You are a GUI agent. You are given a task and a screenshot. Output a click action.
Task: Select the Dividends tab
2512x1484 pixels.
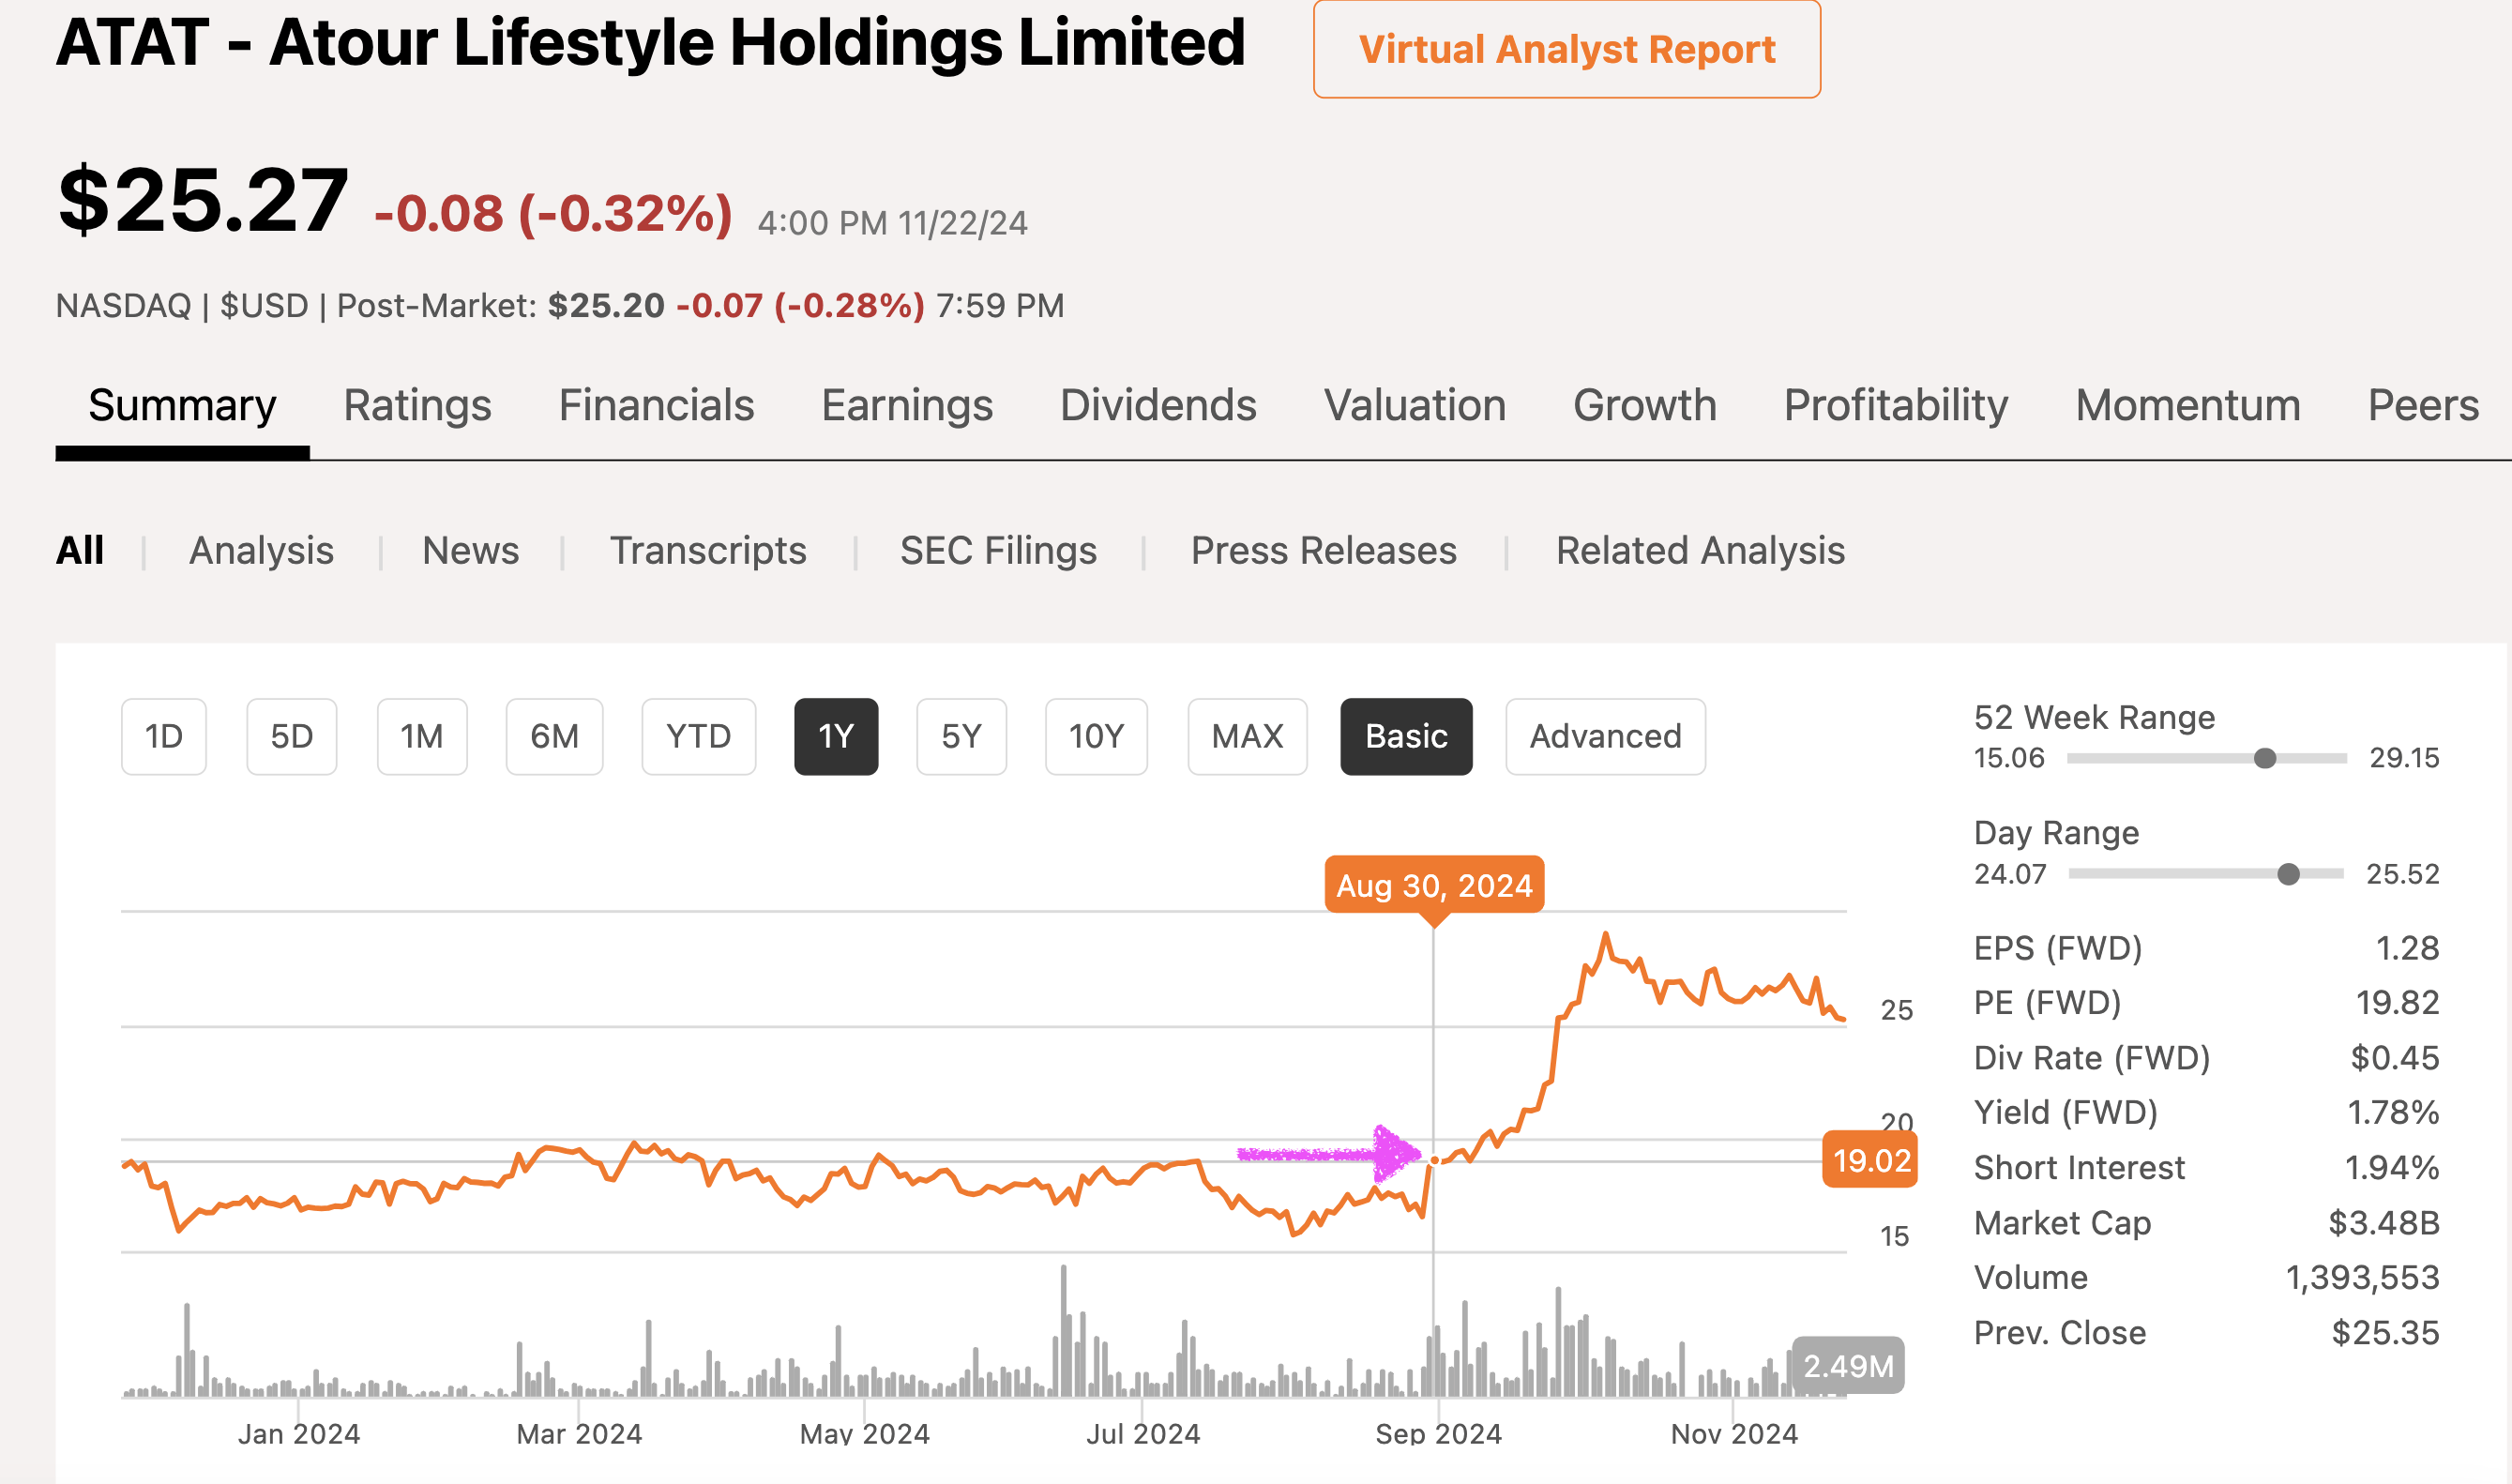[1157, 406]
